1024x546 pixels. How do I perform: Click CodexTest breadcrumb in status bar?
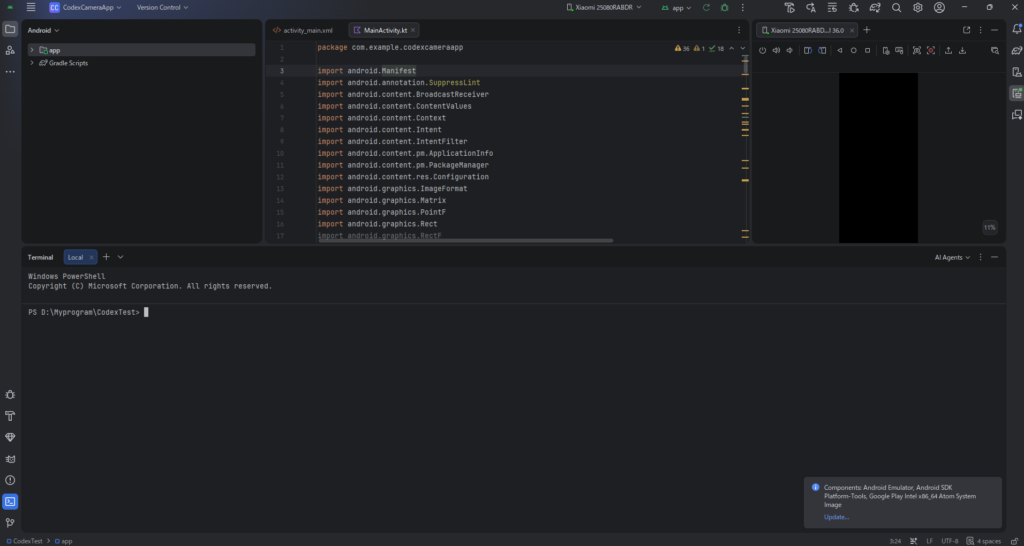click(x=24, y=541)
